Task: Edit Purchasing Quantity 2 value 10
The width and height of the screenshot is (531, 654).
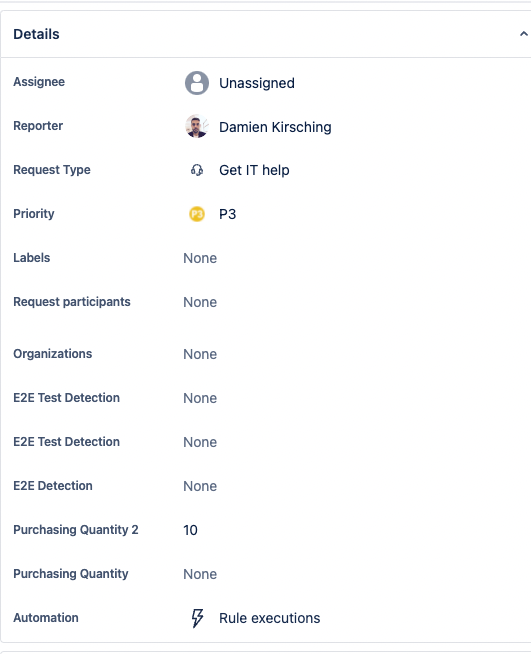Action: [190, 530]
